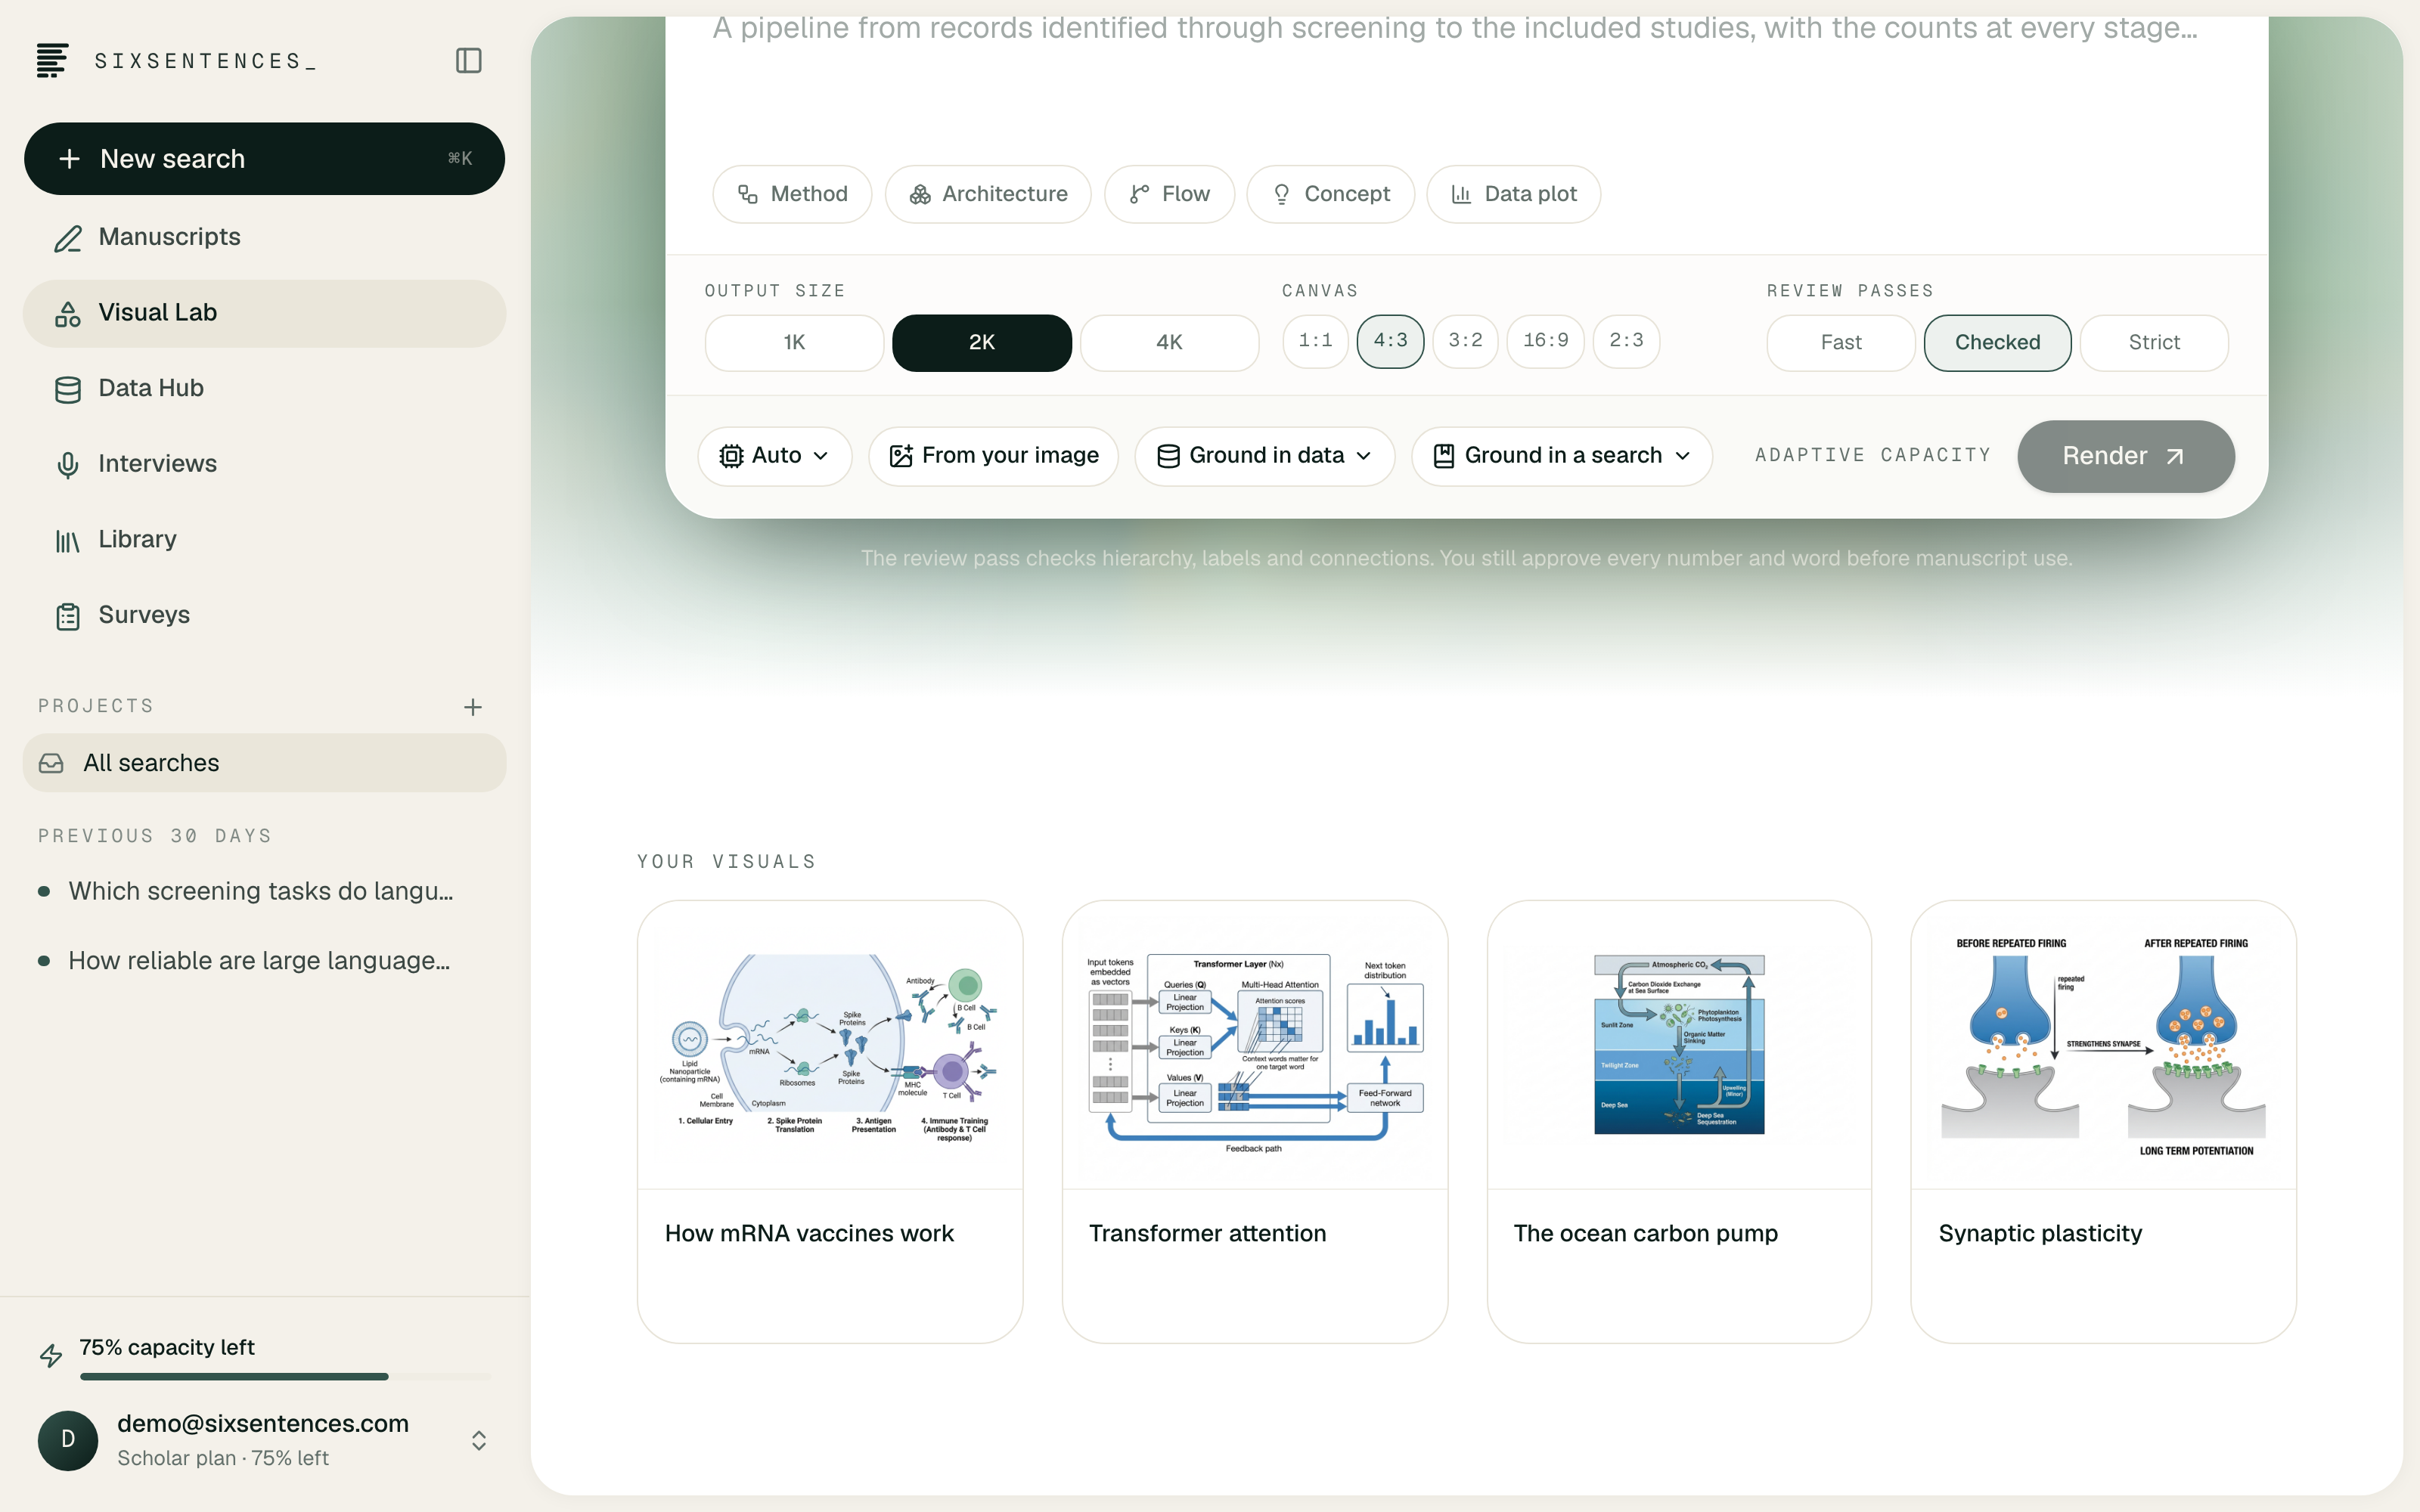Image resolution: width=2420 pixels, height=1512 pixels.
Task: Start a New search
Action: point(264,159)
